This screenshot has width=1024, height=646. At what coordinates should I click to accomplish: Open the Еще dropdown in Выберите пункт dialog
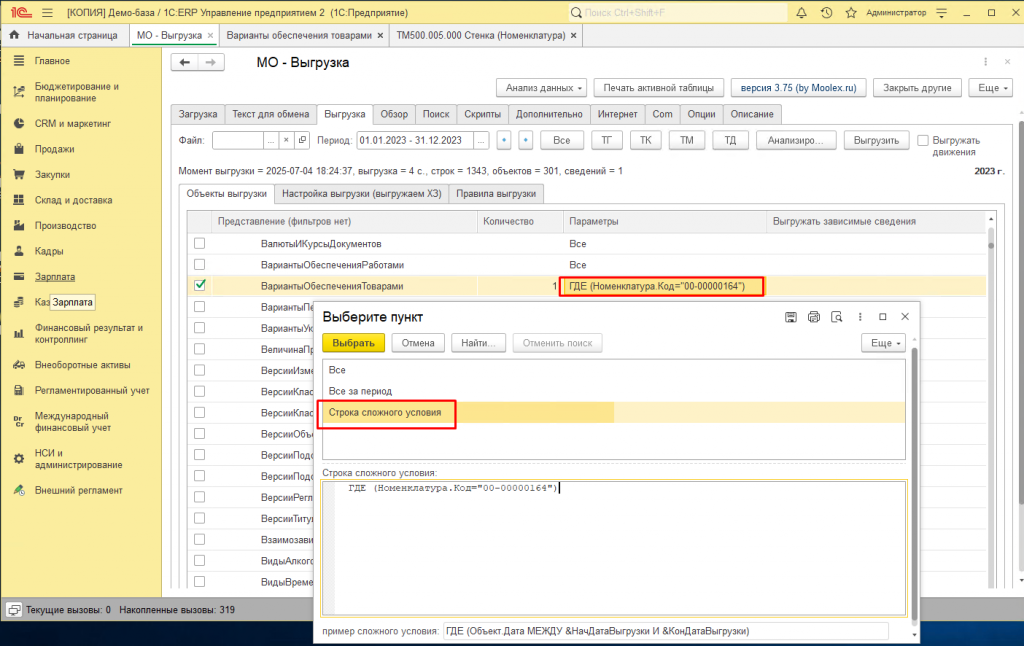(x=884, y=343)
